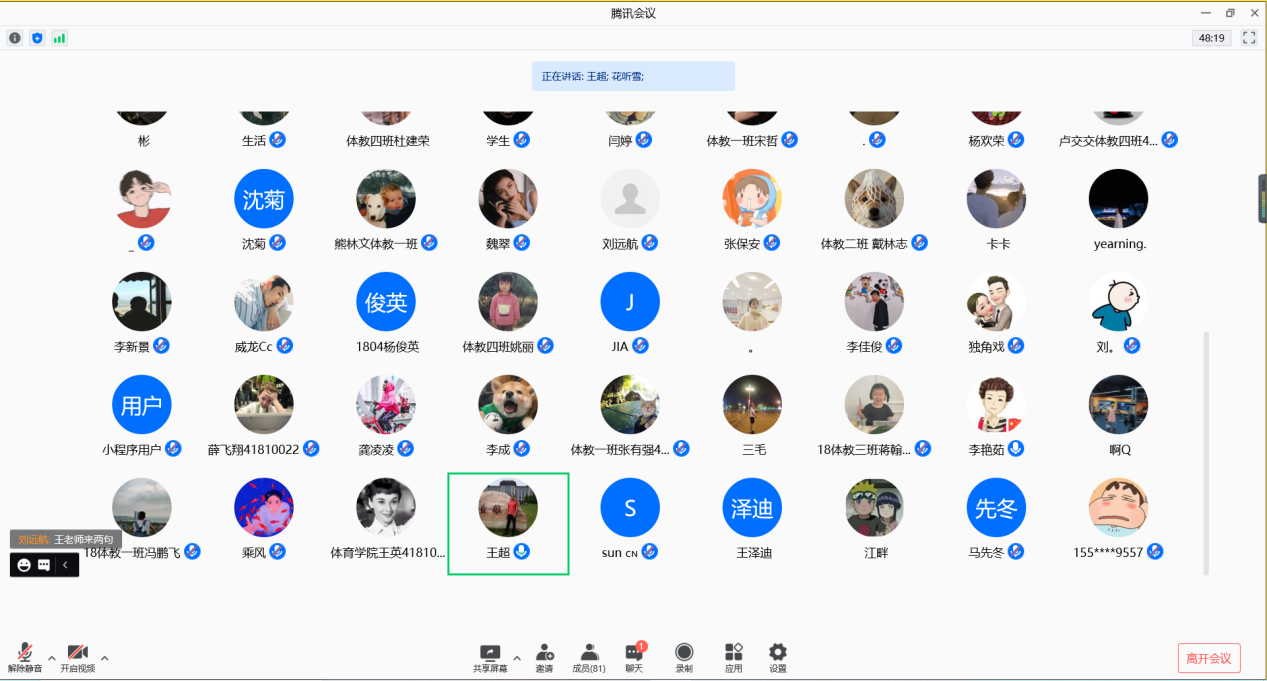Open the settings gear icon

pos(778,652)
